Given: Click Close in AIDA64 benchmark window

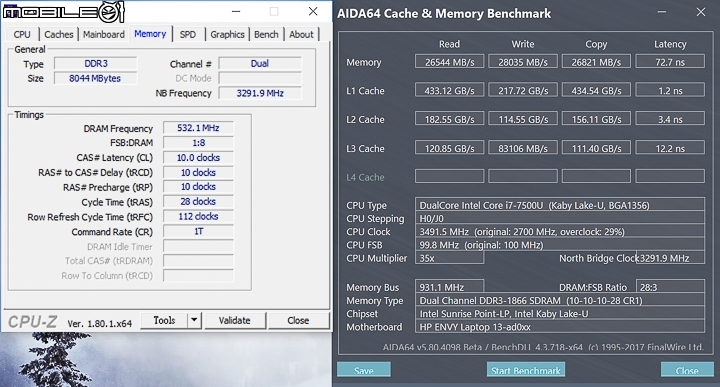Looking at the screenshot, I should [687, 370].
